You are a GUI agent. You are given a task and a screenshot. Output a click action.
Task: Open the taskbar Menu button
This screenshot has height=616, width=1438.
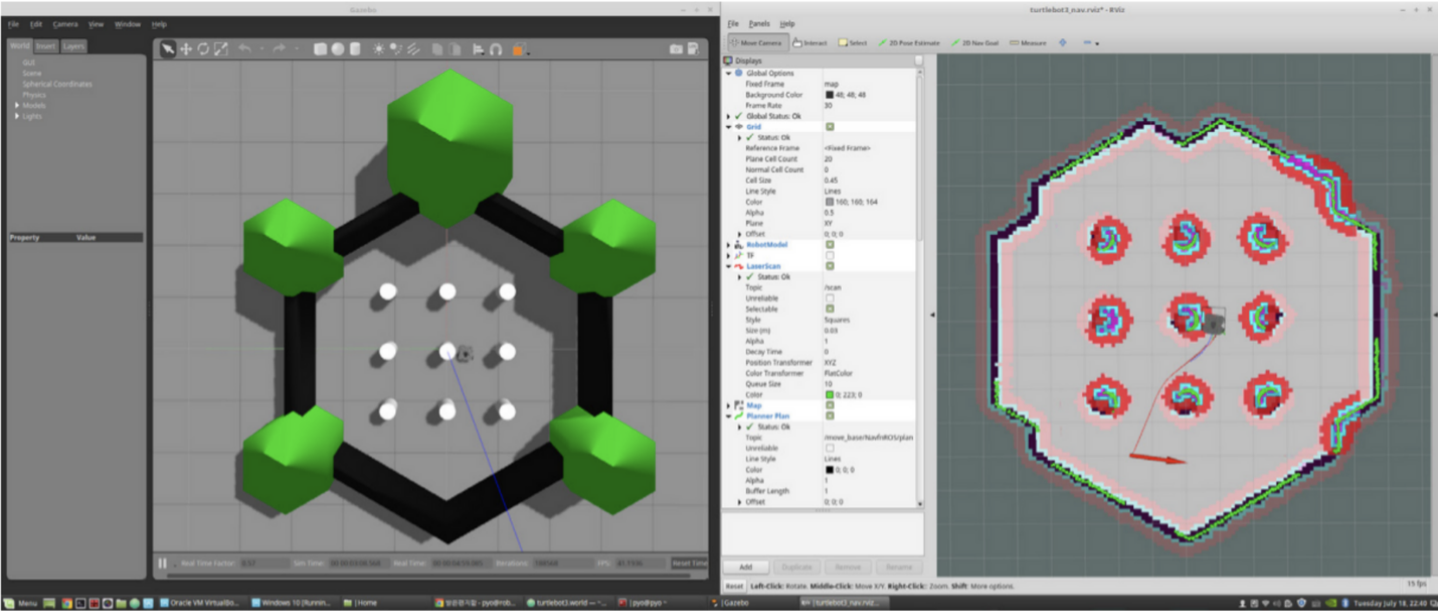pyautogui.click(x=20, y=603)
